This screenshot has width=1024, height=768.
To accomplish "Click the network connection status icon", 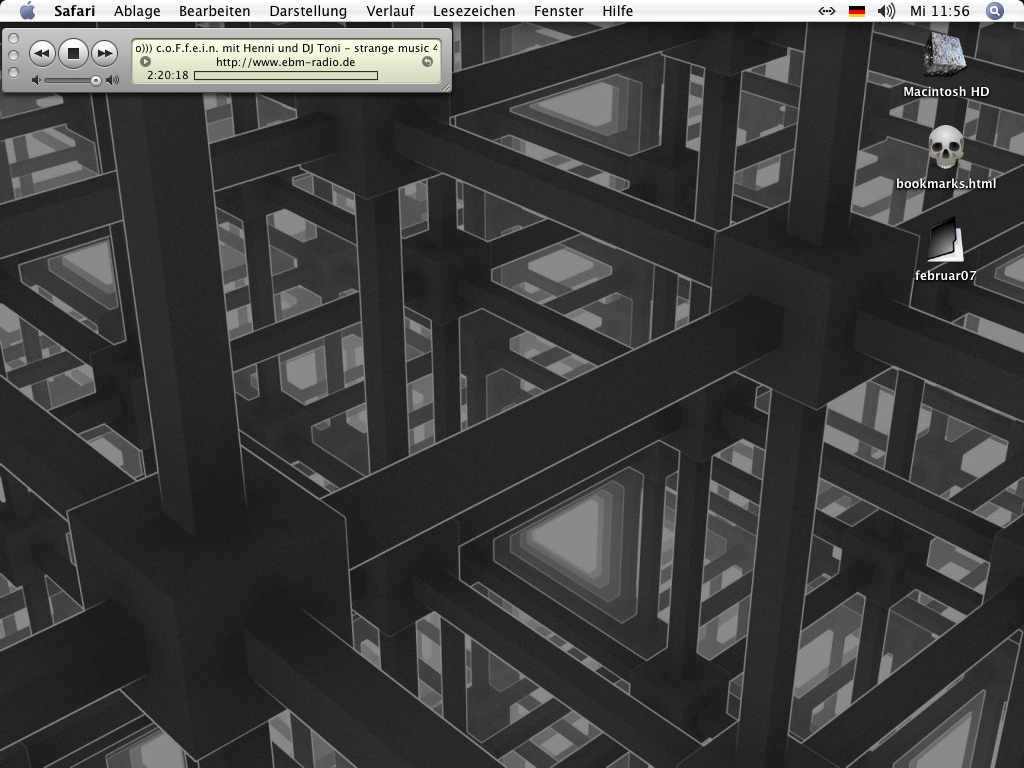I will point(827,11).
